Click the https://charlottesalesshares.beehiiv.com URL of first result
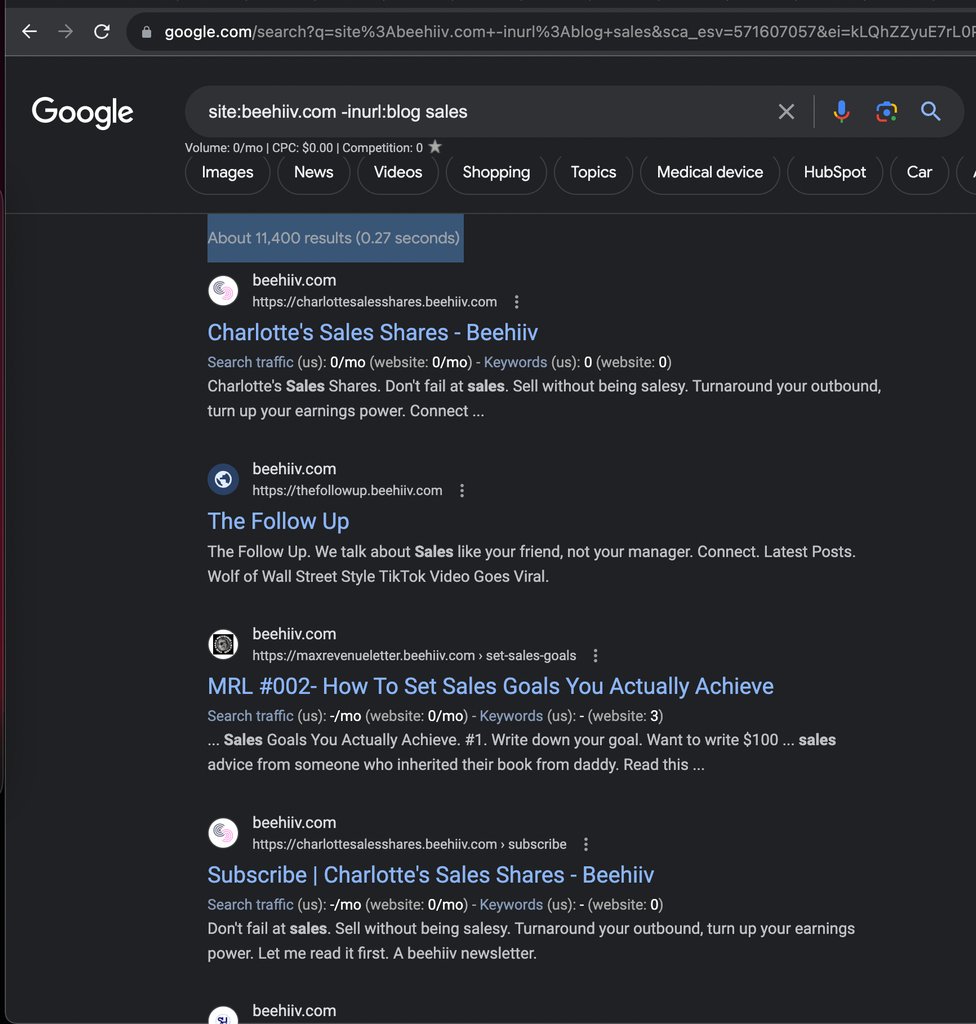The width and height of the screenshot is (976, 1024). point(375,302)
